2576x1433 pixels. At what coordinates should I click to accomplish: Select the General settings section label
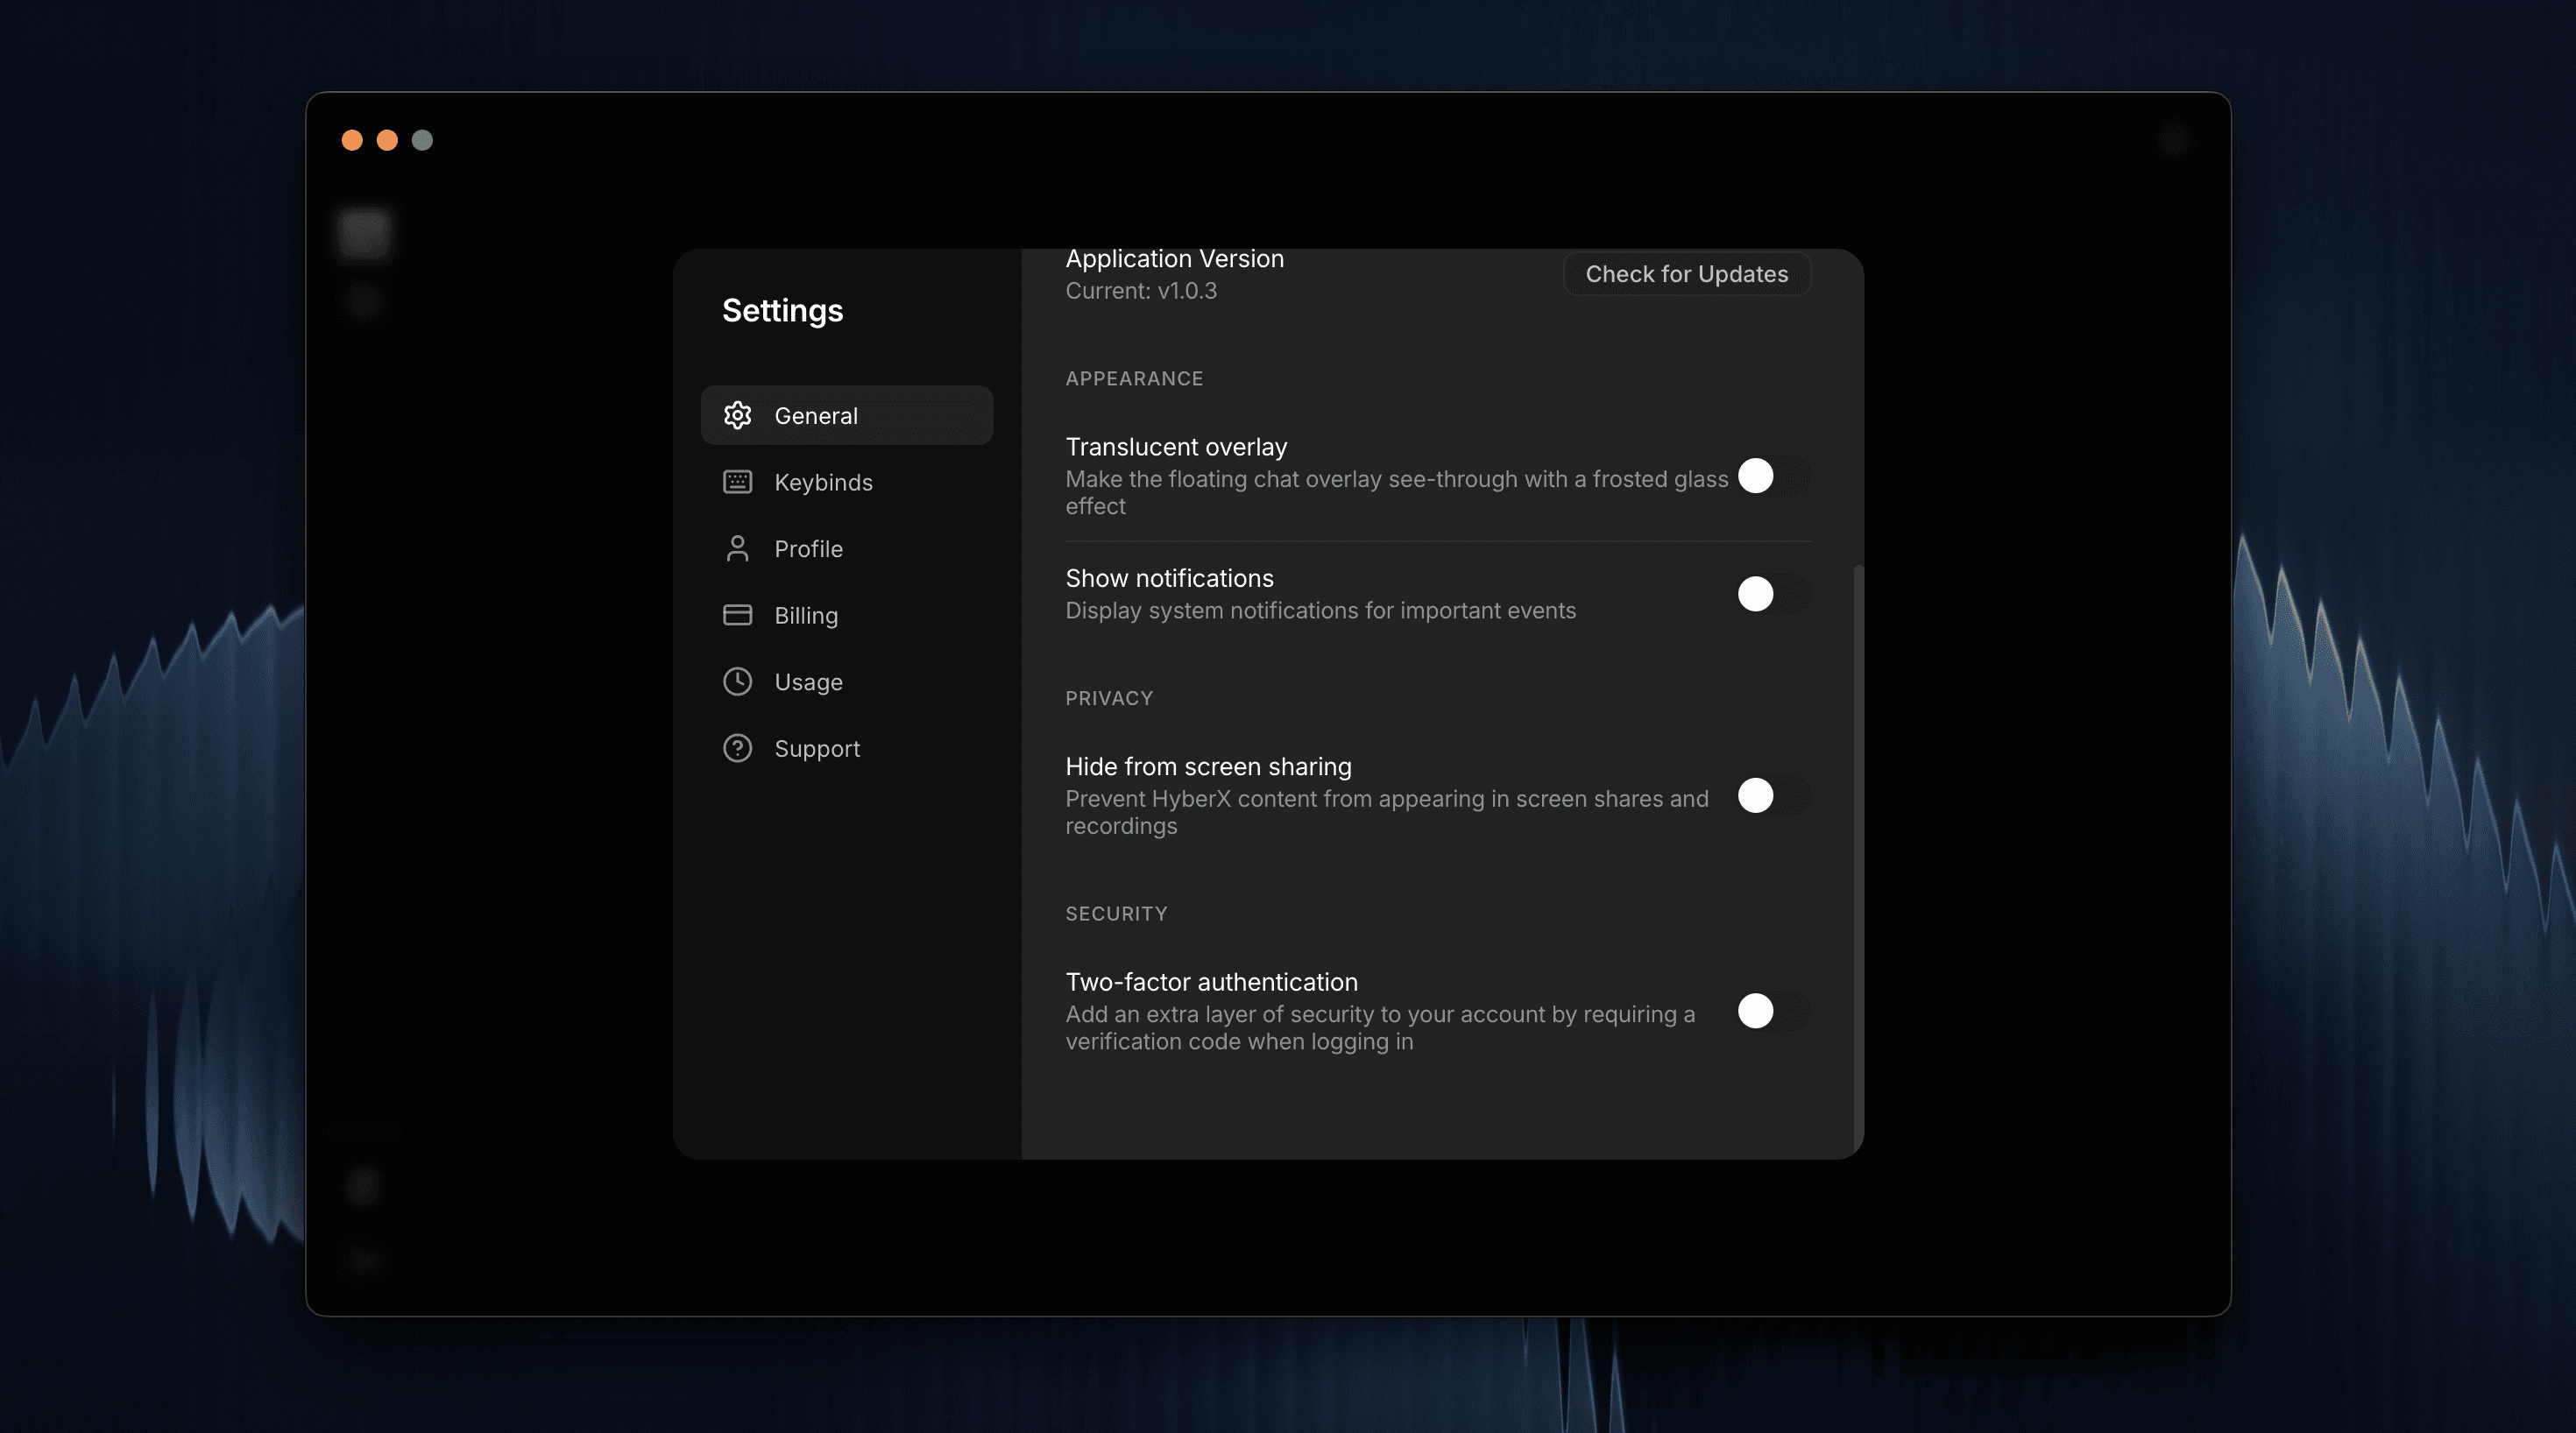click(x=816, y=415)
